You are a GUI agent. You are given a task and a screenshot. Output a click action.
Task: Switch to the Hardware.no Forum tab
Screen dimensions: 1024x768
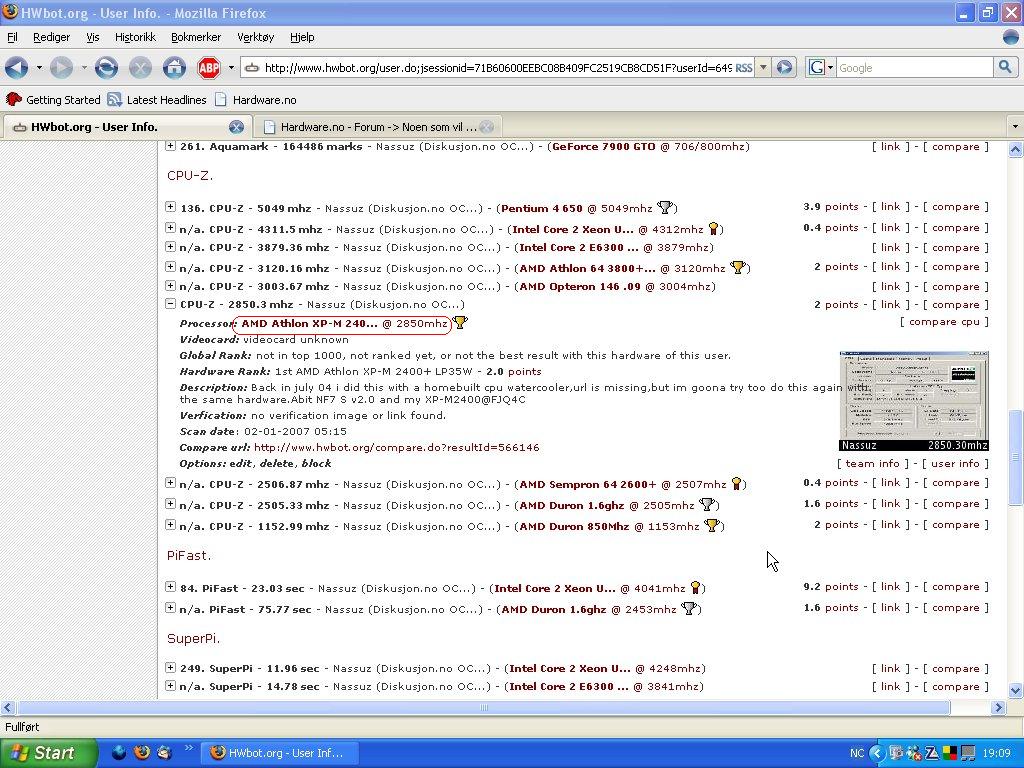click(377, 127)
